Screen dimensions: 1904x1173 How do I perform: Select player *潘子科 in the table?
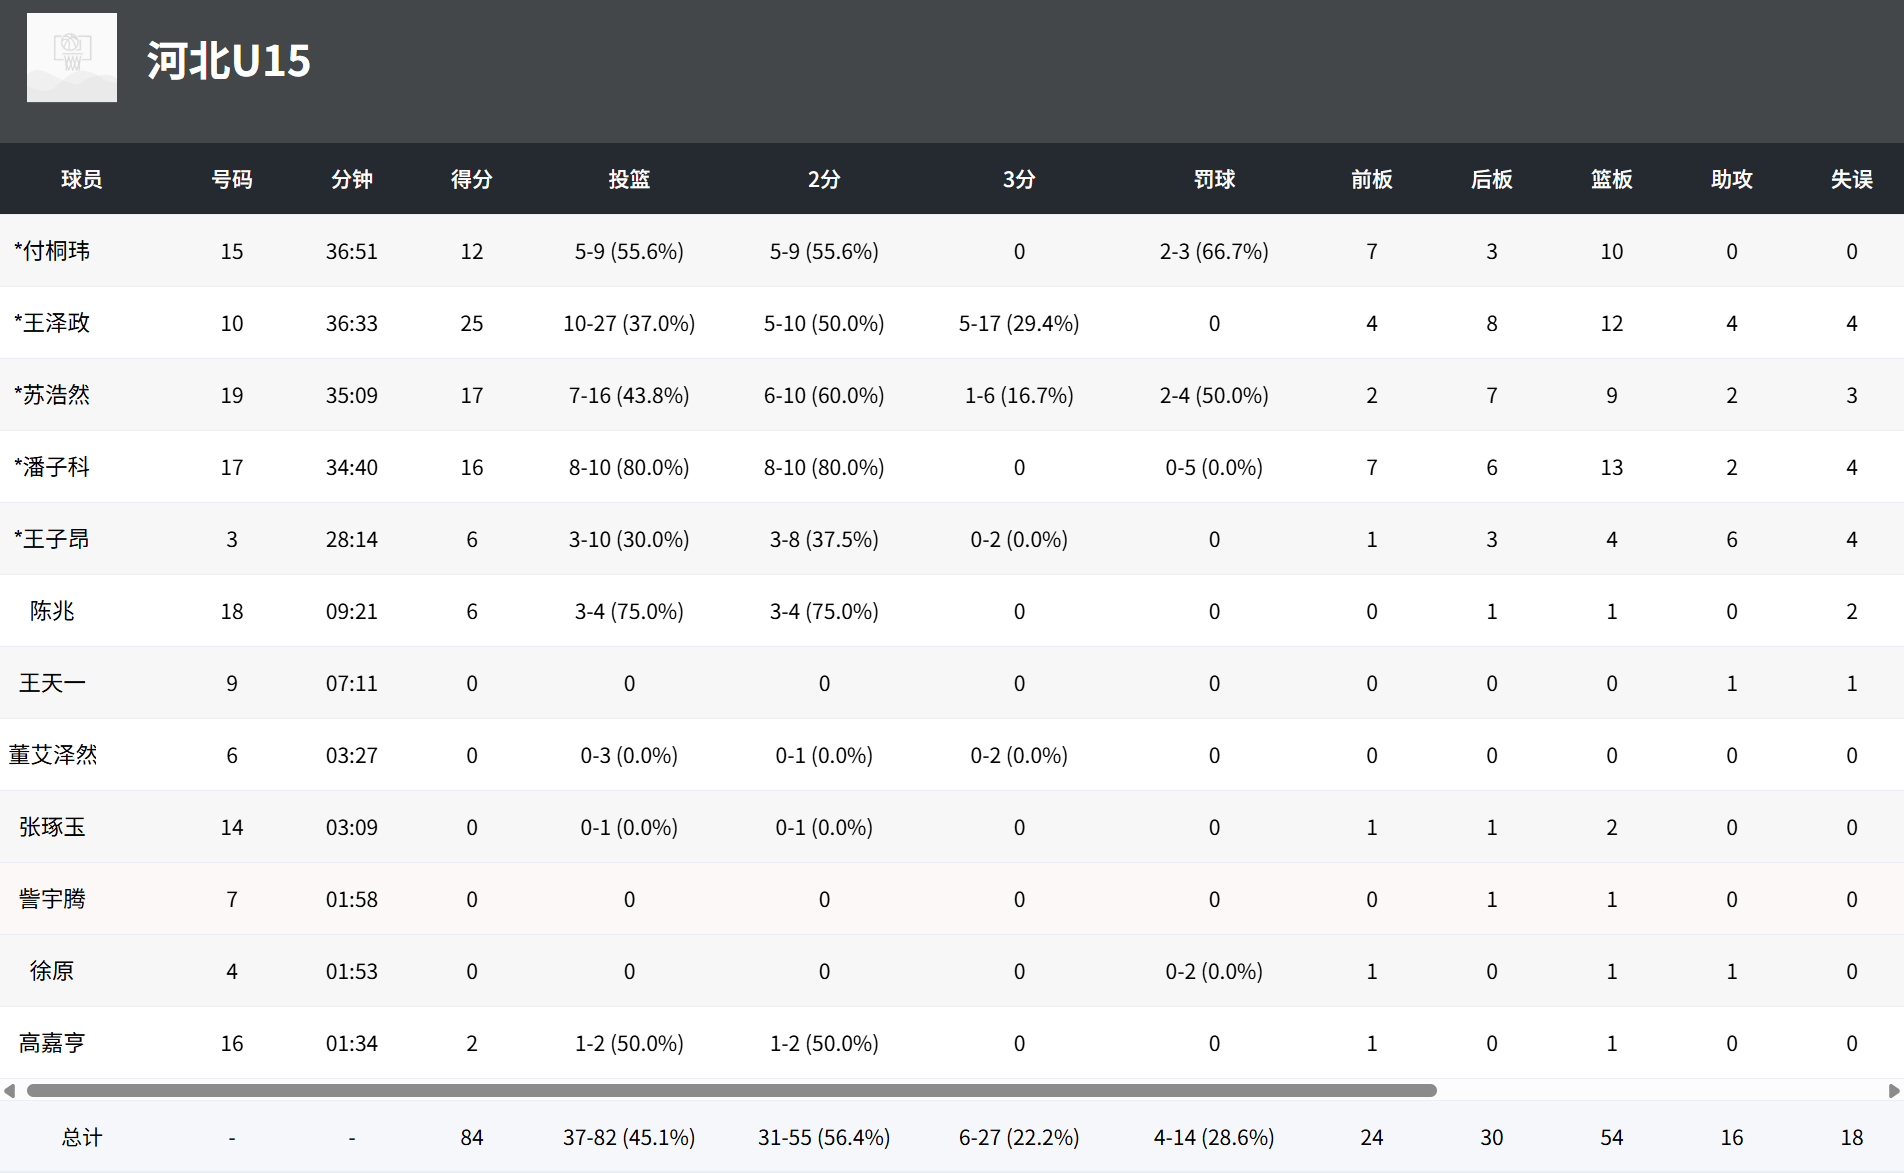(52, 467)
